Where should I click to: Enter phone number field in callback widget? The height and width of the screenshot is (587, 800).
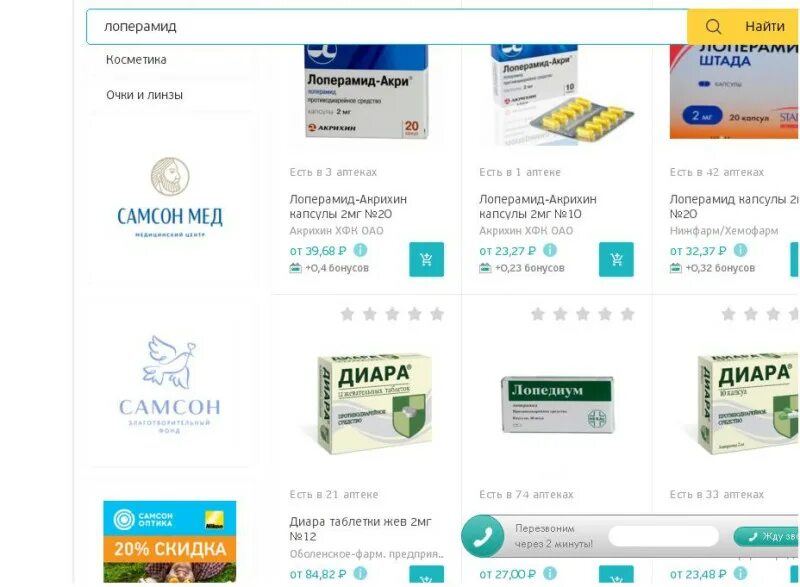pos(664,536)
